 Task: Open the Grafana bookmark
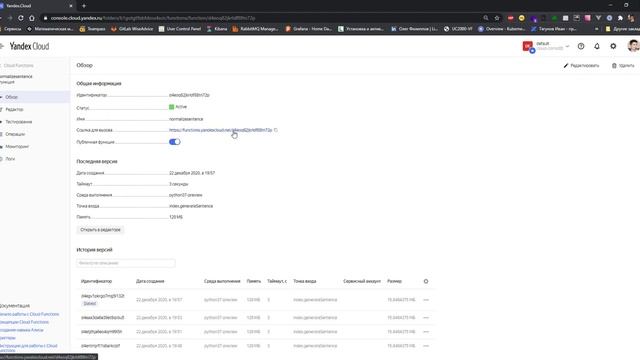[x=309, y=29]
